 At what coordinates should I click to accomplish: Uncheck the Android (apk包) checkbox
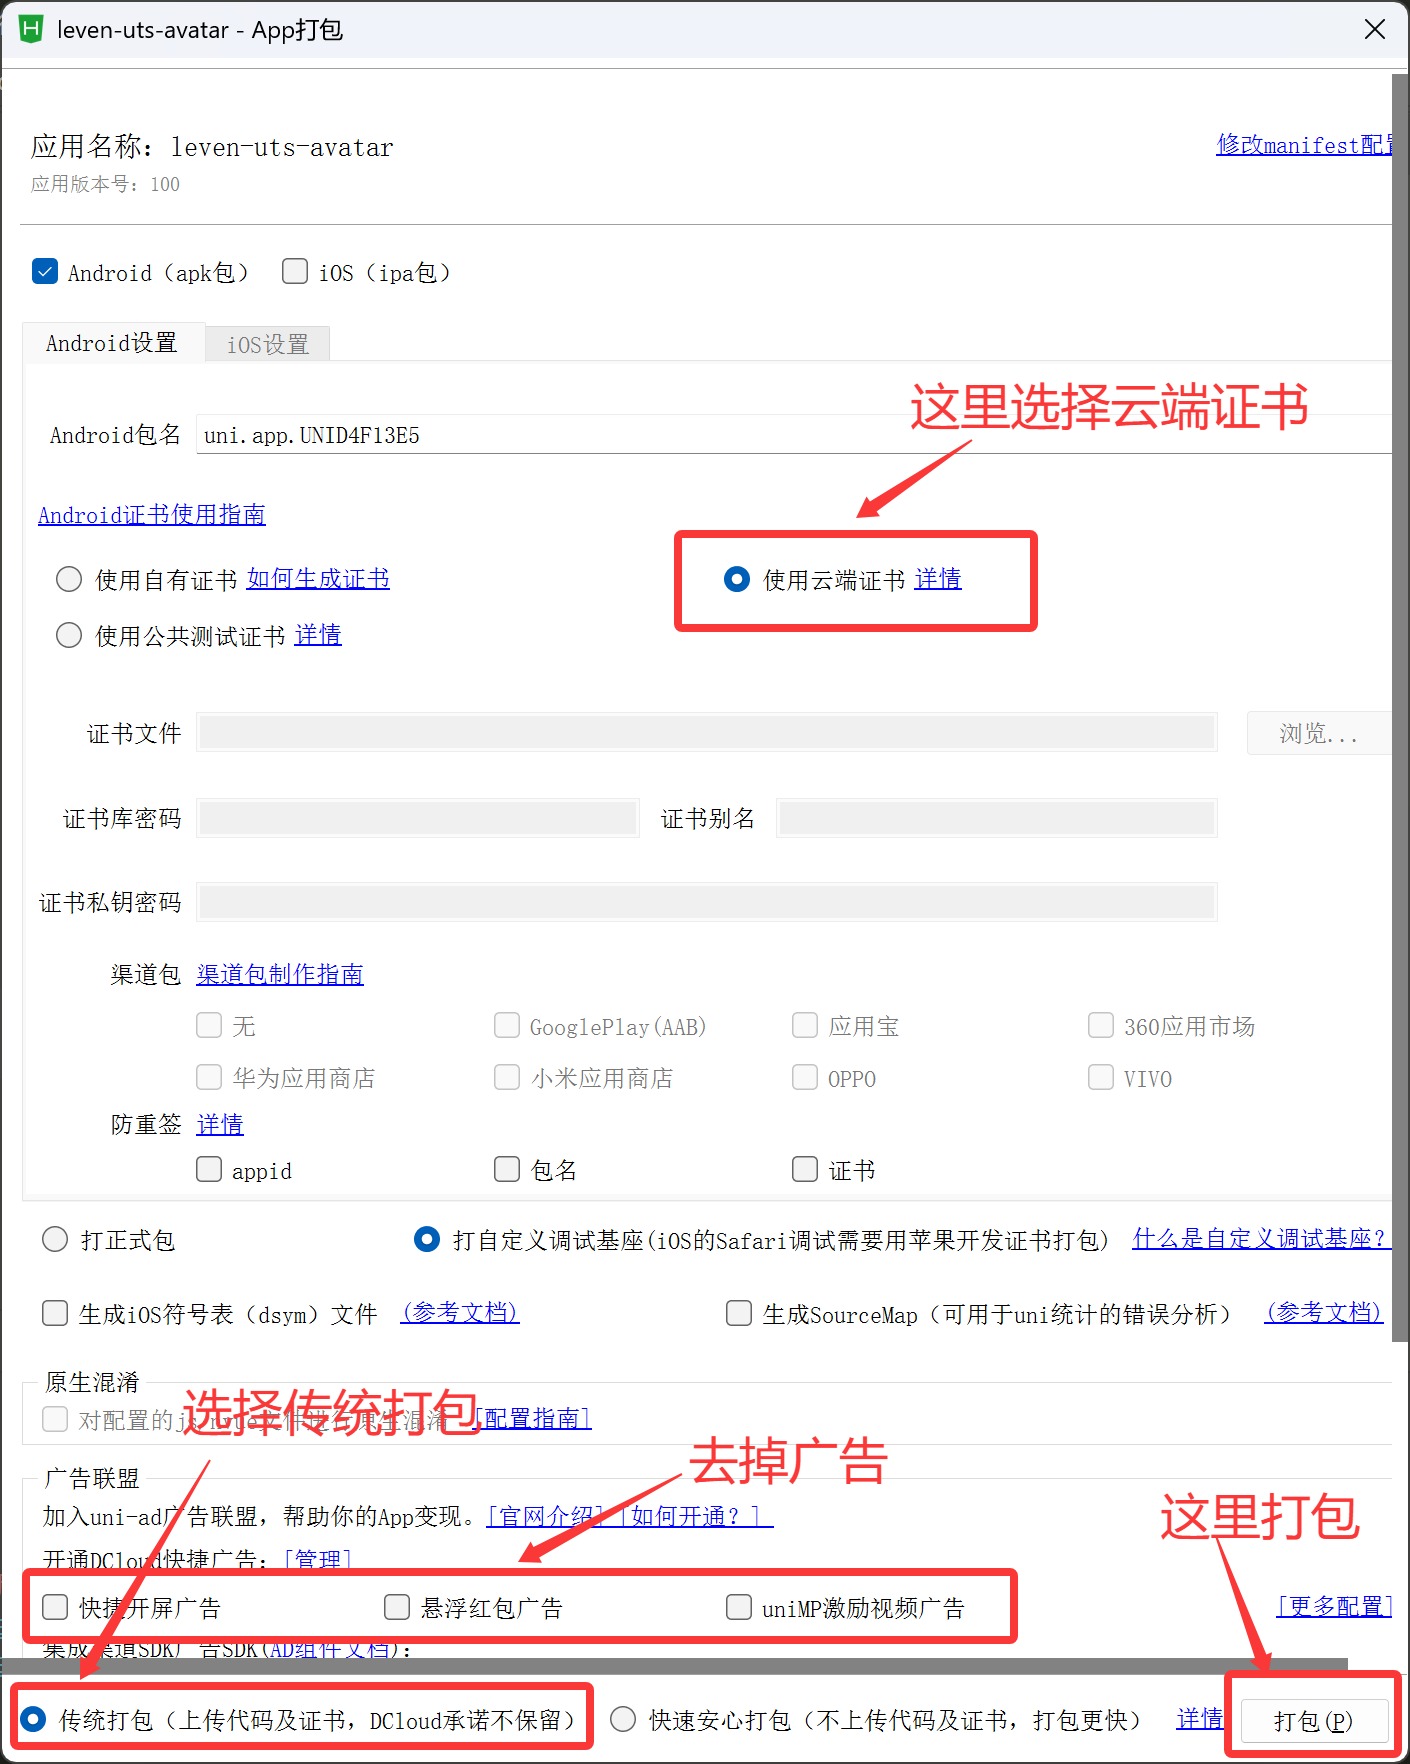pyautogui.click(x=45, y=271)
